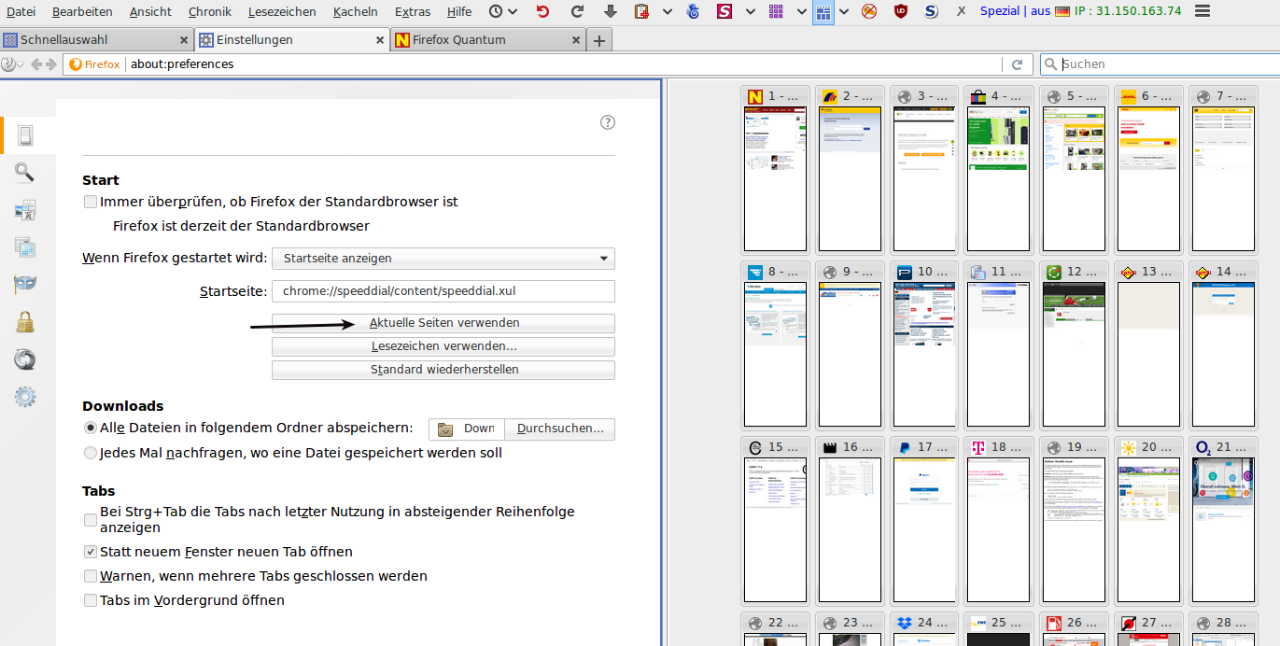Image resolution: width=1280 pixels, height=646 pixels.
Task: Click the purple grid toolbar icon
Action: tap(776, 11)
